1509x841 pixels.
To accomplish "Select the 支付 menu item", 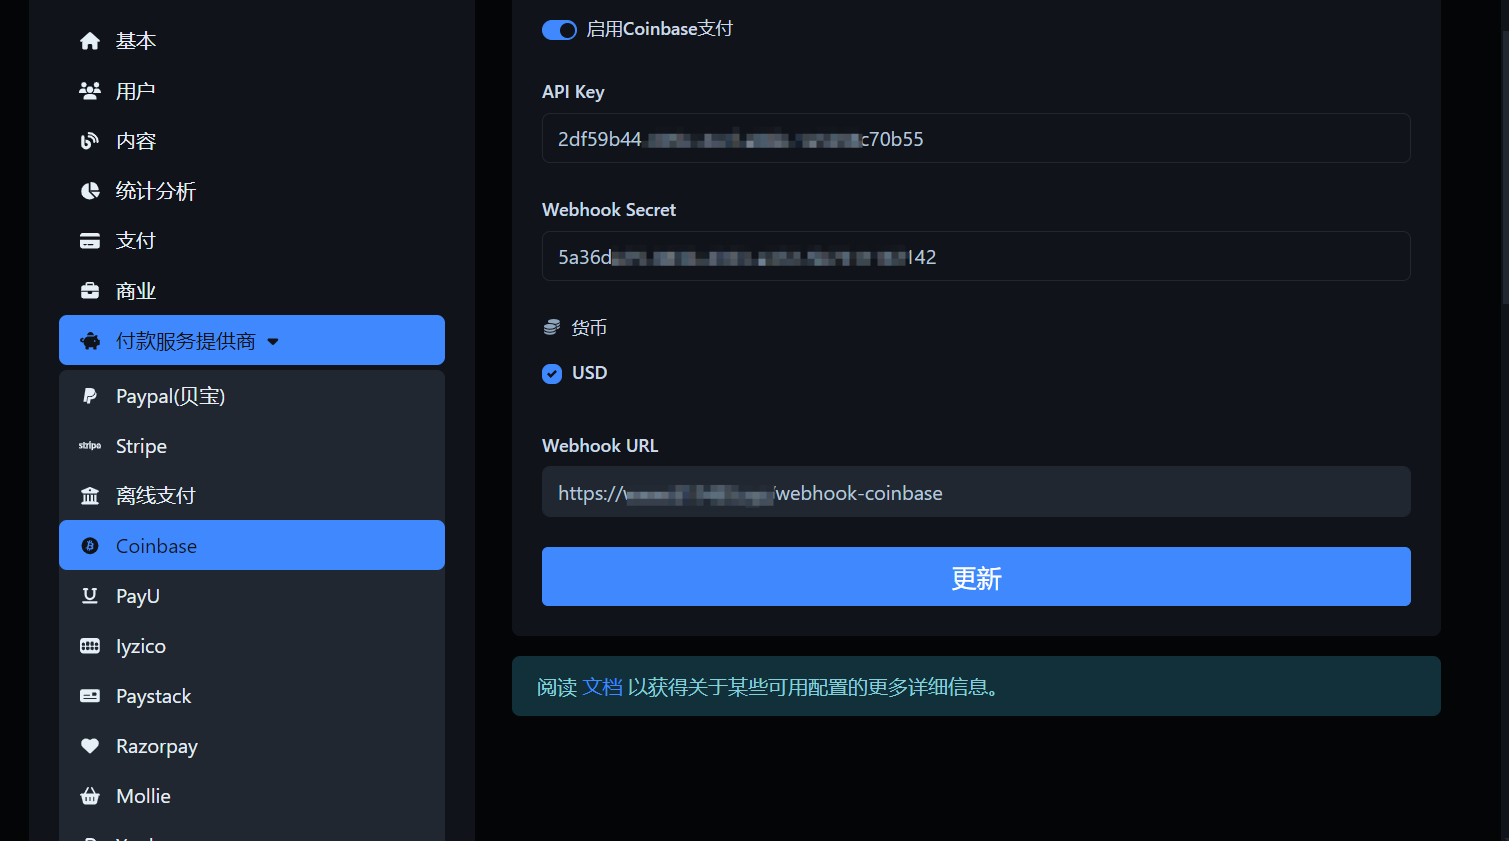I will [x=252, y=241].
